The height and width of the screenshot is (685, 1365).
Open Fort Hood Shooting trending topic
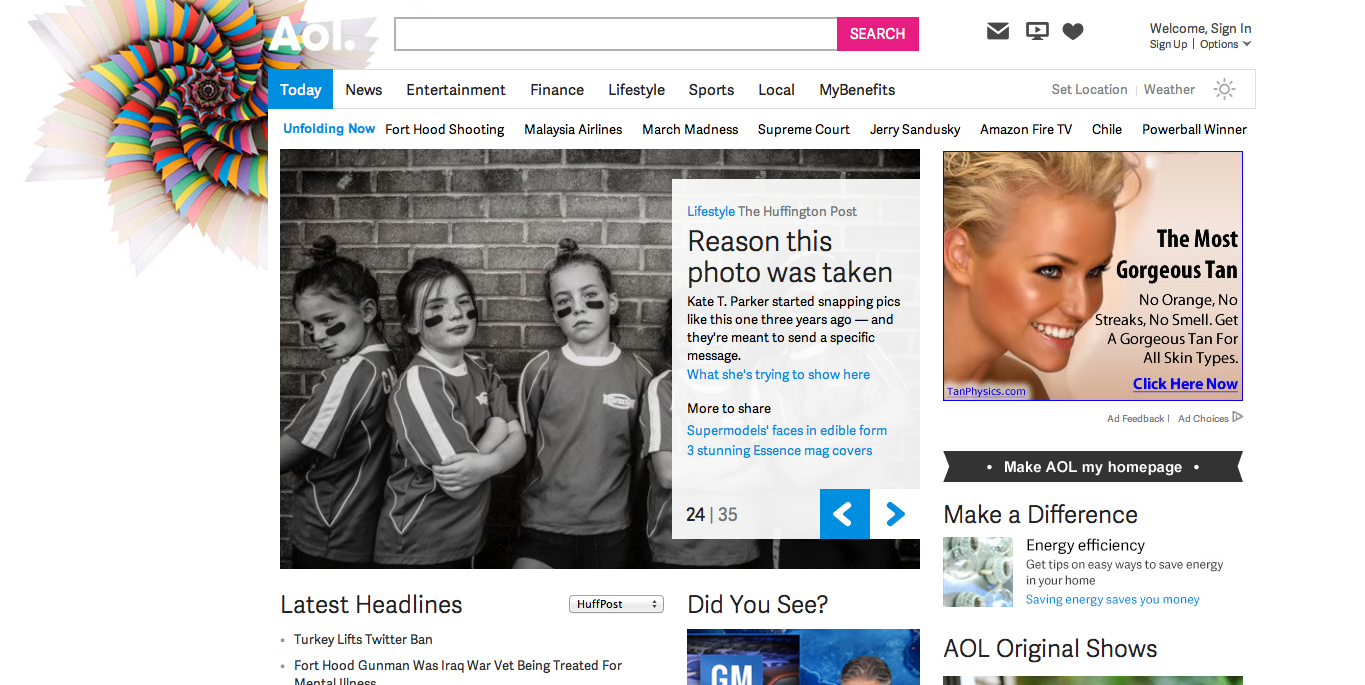tap(444, 129)
